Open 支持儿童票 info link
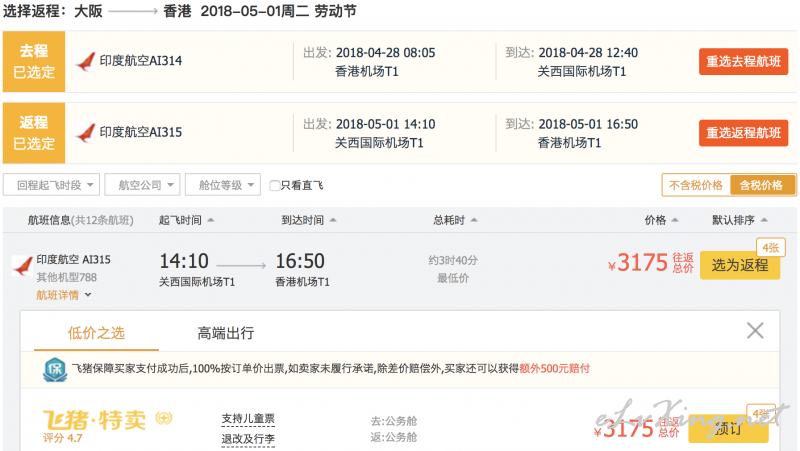This screenshot has height=451, width=800. tap(248, 419)
